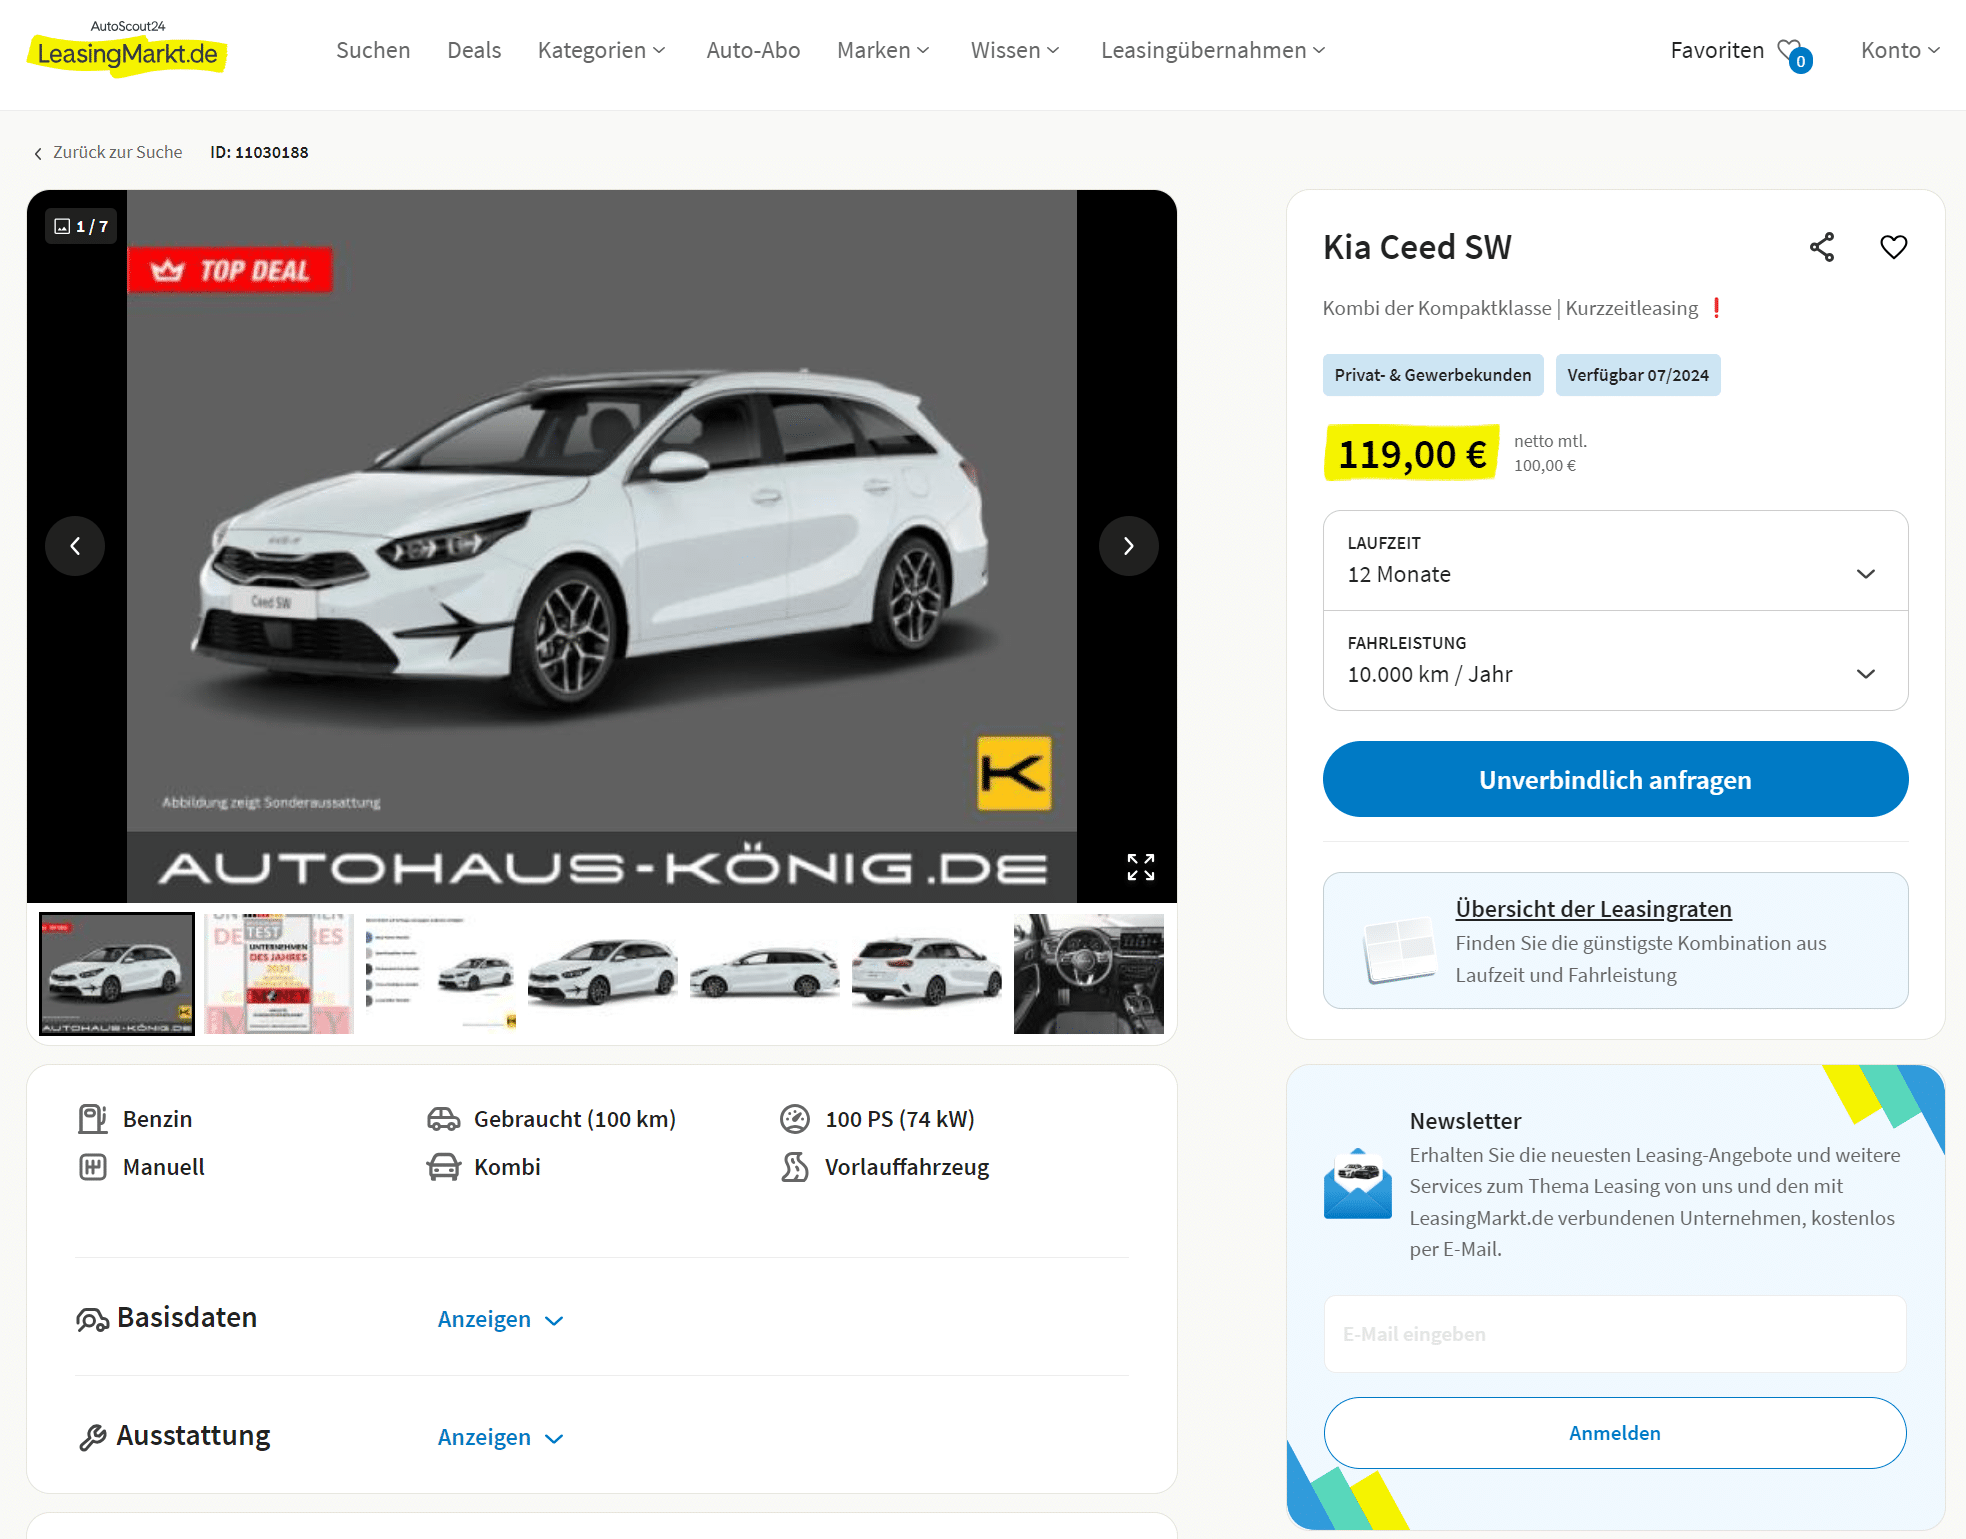Select fifth thumbnail side profile view

click(x=765, y=974)
